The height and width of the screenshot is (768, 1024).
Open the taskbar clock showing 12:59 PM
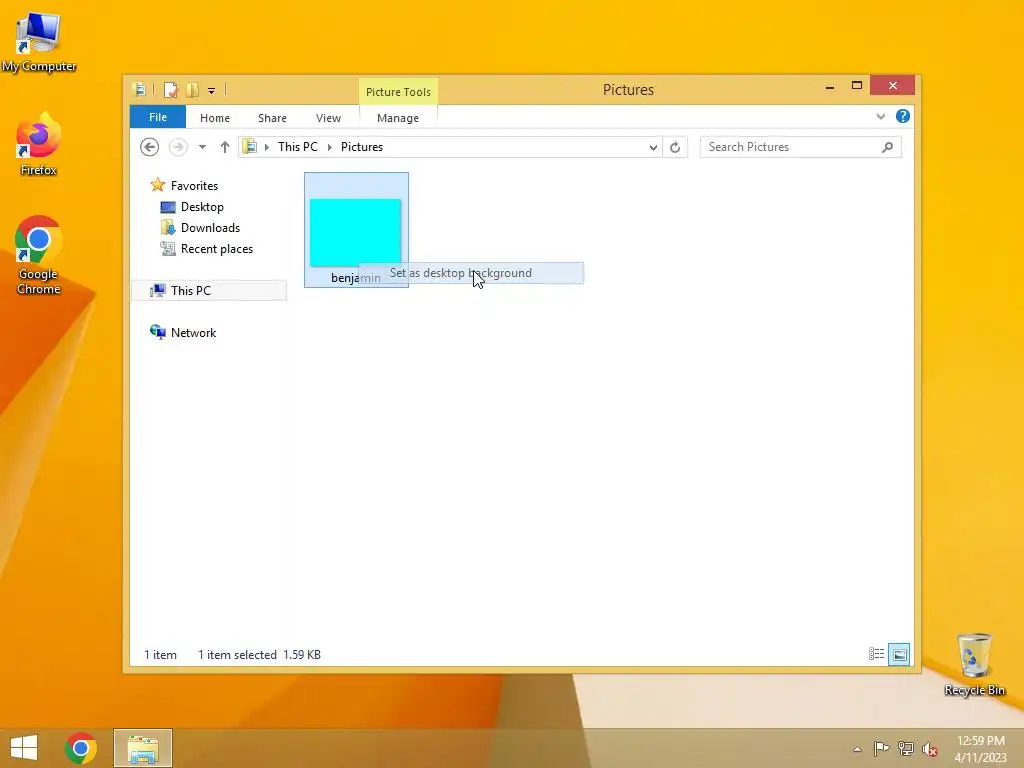coord(980,748)
